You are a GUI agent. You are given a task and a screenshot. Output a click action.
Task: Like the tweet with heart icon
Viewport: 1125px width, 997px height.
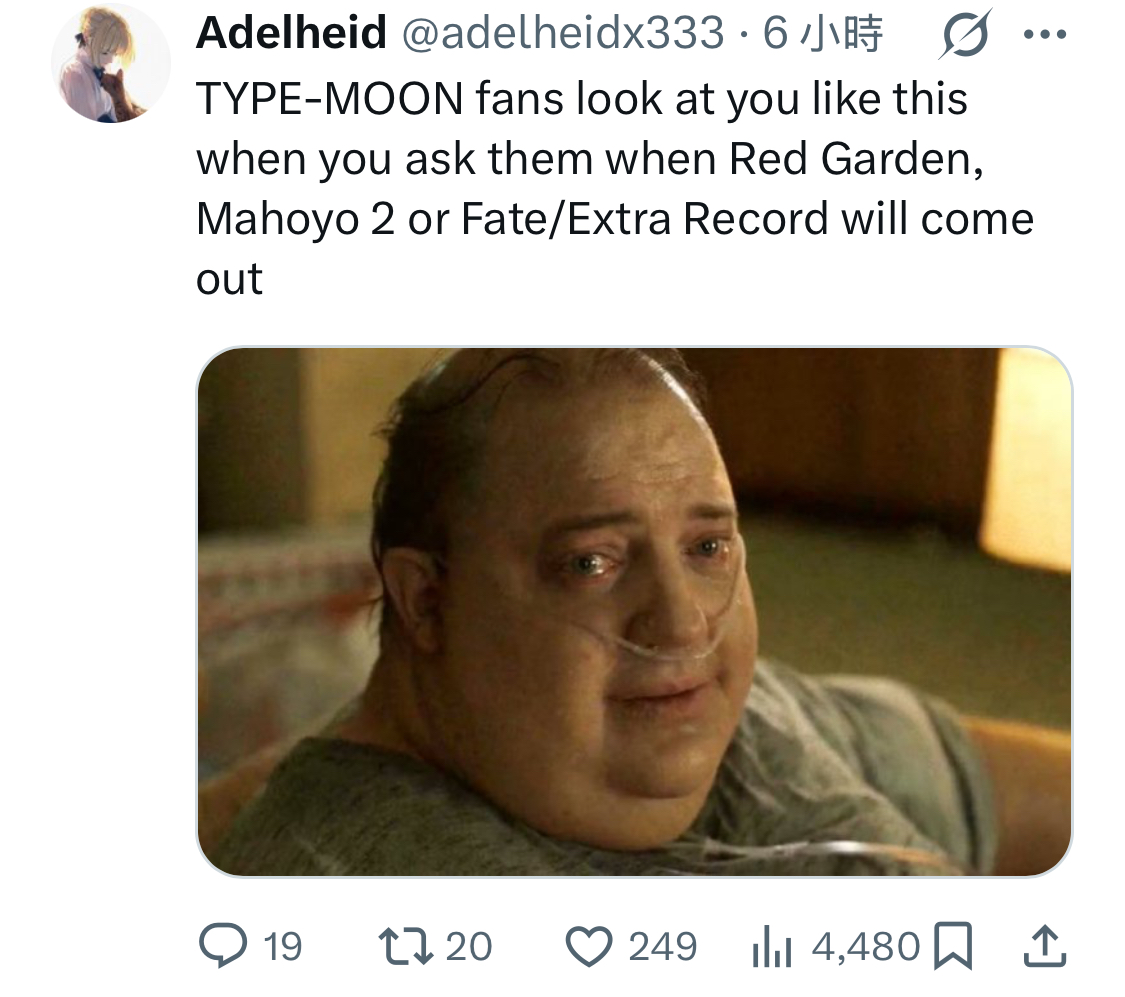coord(589,946)
